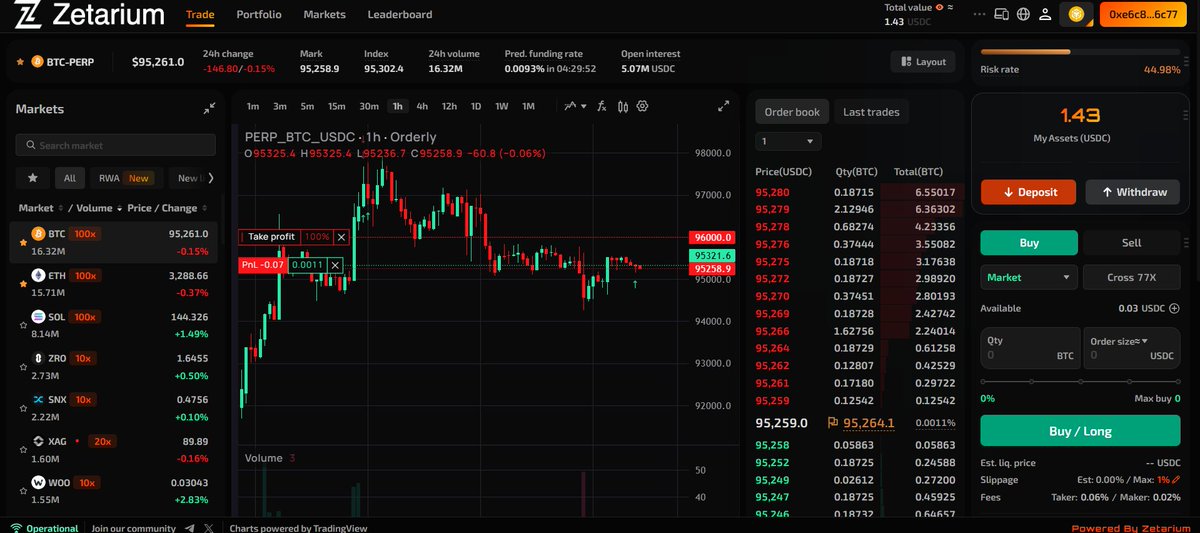Click the Layout button
The width and height of the screenshot is (1200, 533).
(x=922, y=62)
